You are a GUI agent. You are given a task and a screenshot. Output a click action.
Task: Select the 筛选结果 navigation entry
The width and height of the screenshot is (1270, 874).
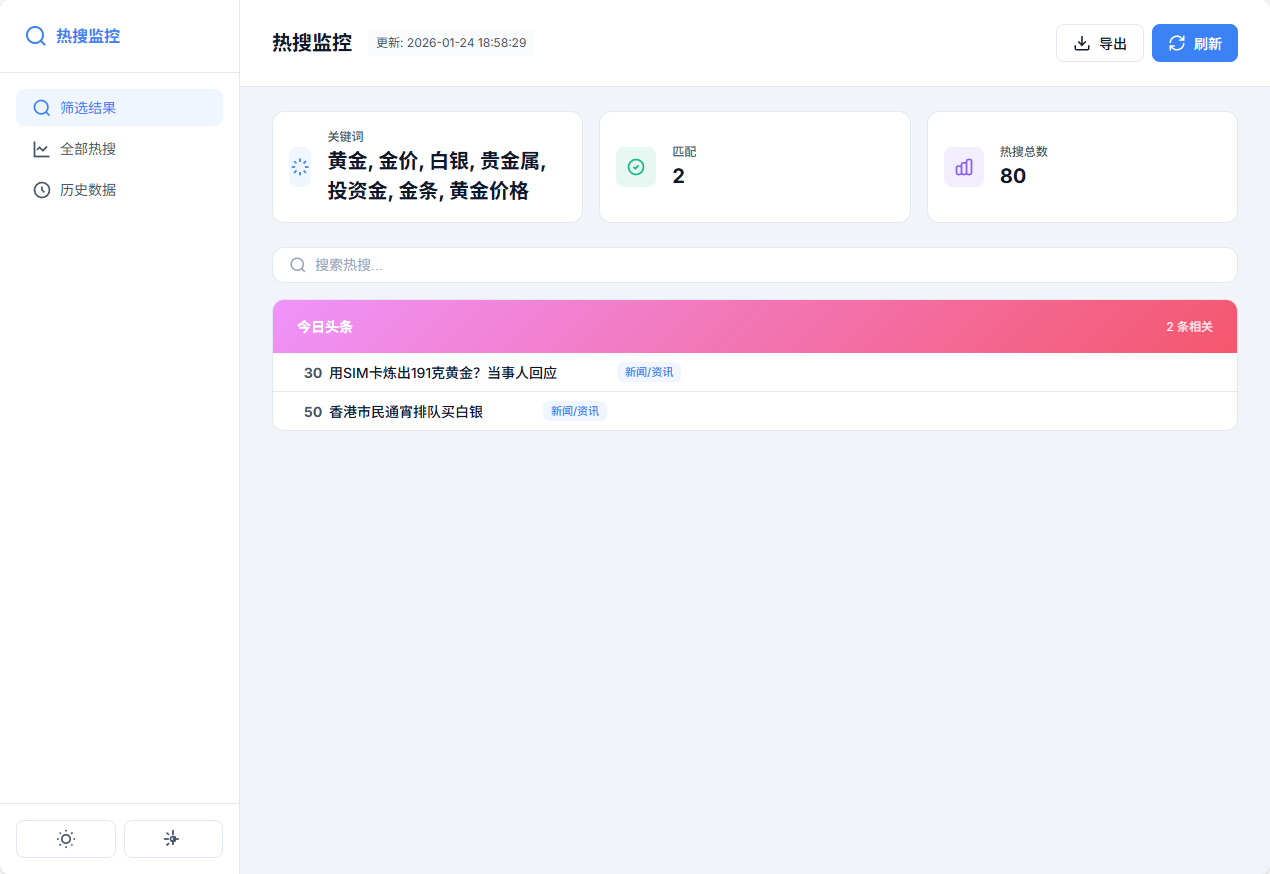tap(90, 107)
